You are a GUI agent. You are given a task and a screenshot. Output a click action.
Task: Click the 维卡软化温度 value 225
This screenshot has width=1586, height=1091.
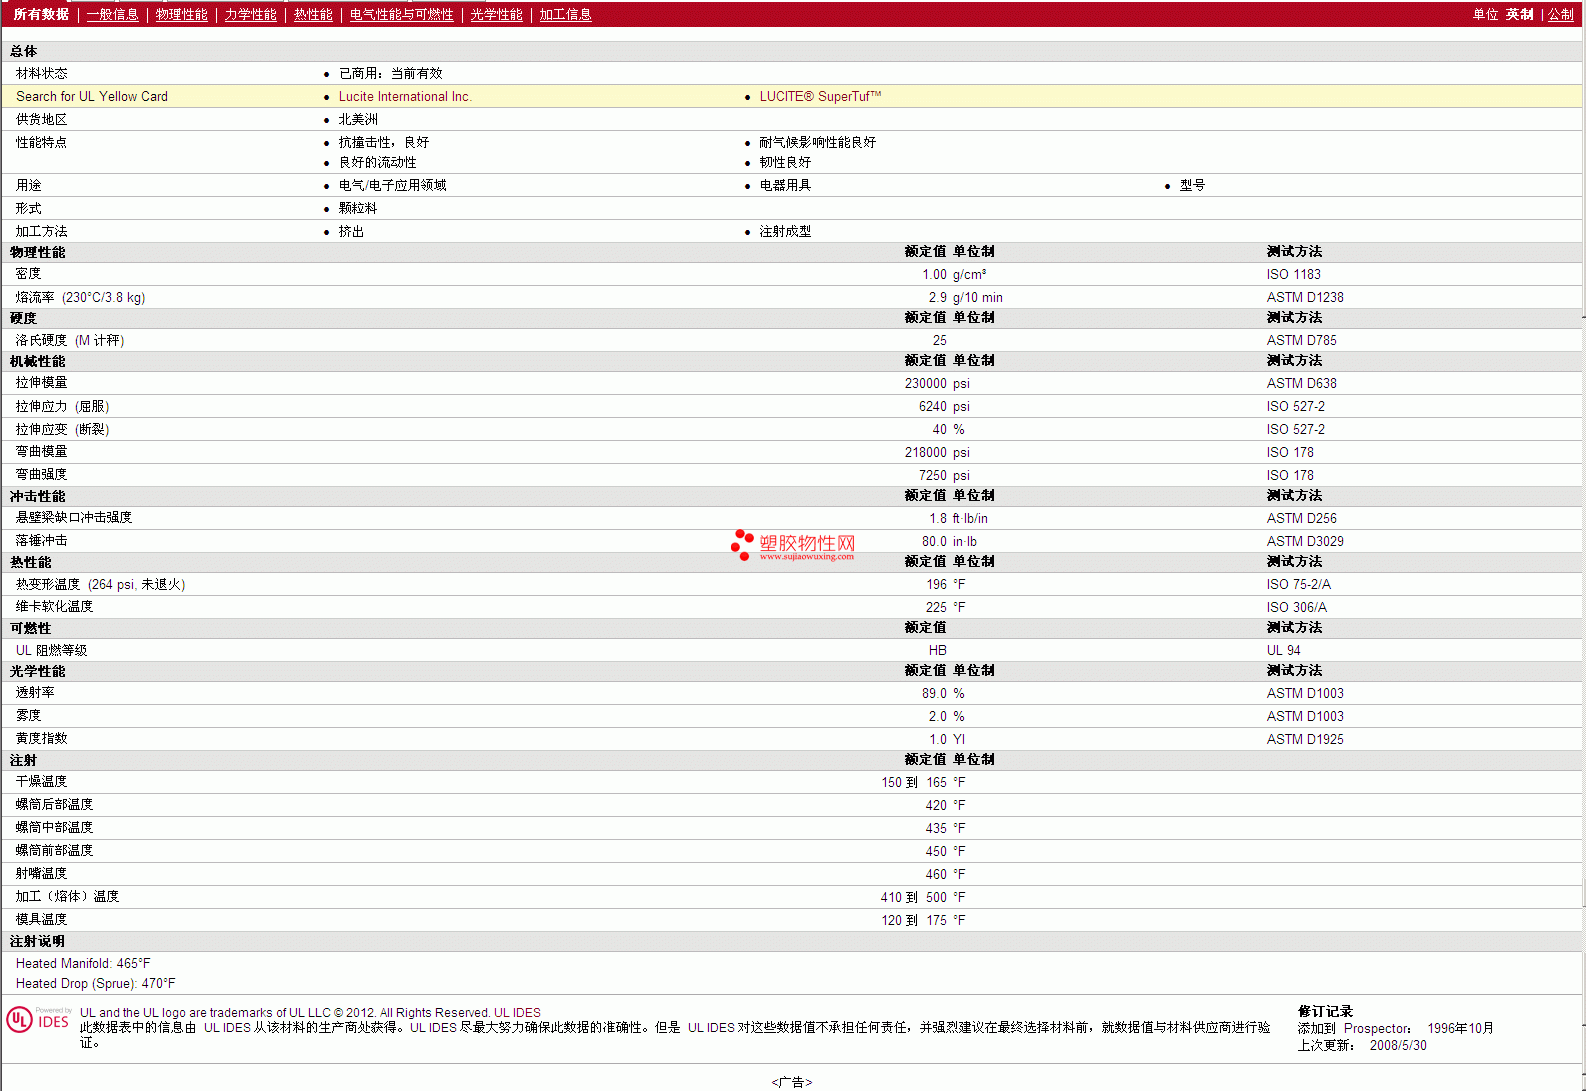937,608
